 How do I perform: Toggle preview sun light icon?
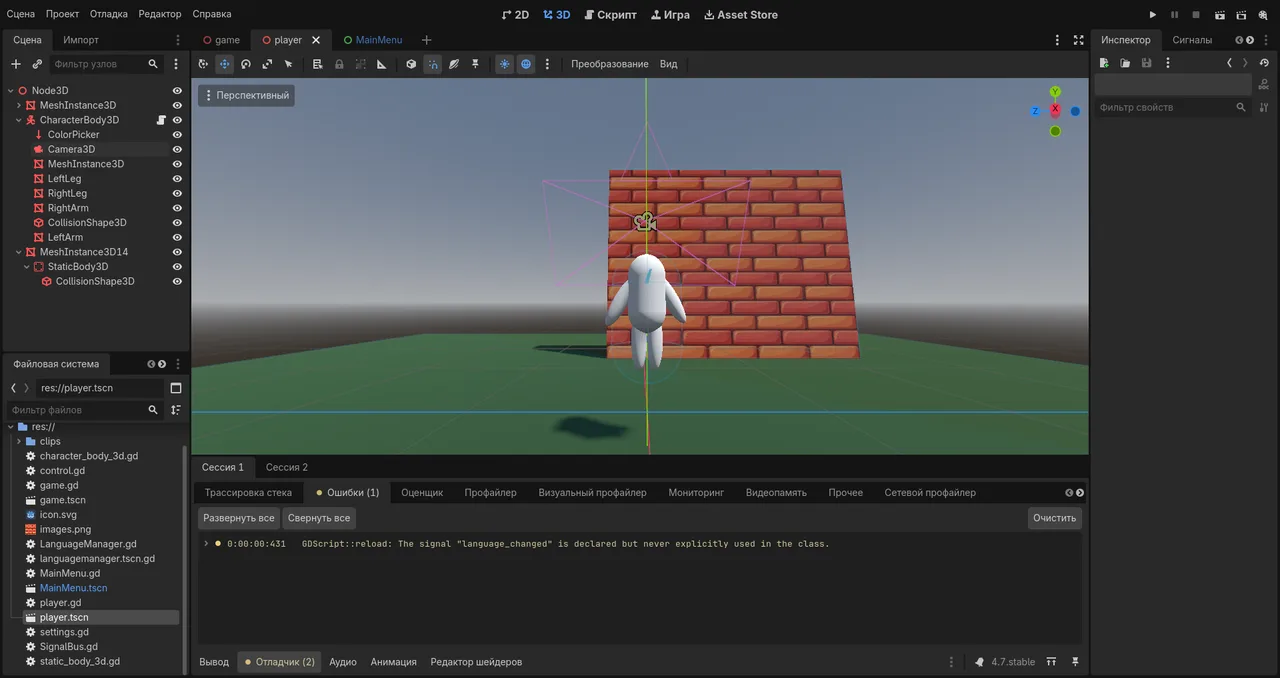point(505,64)
